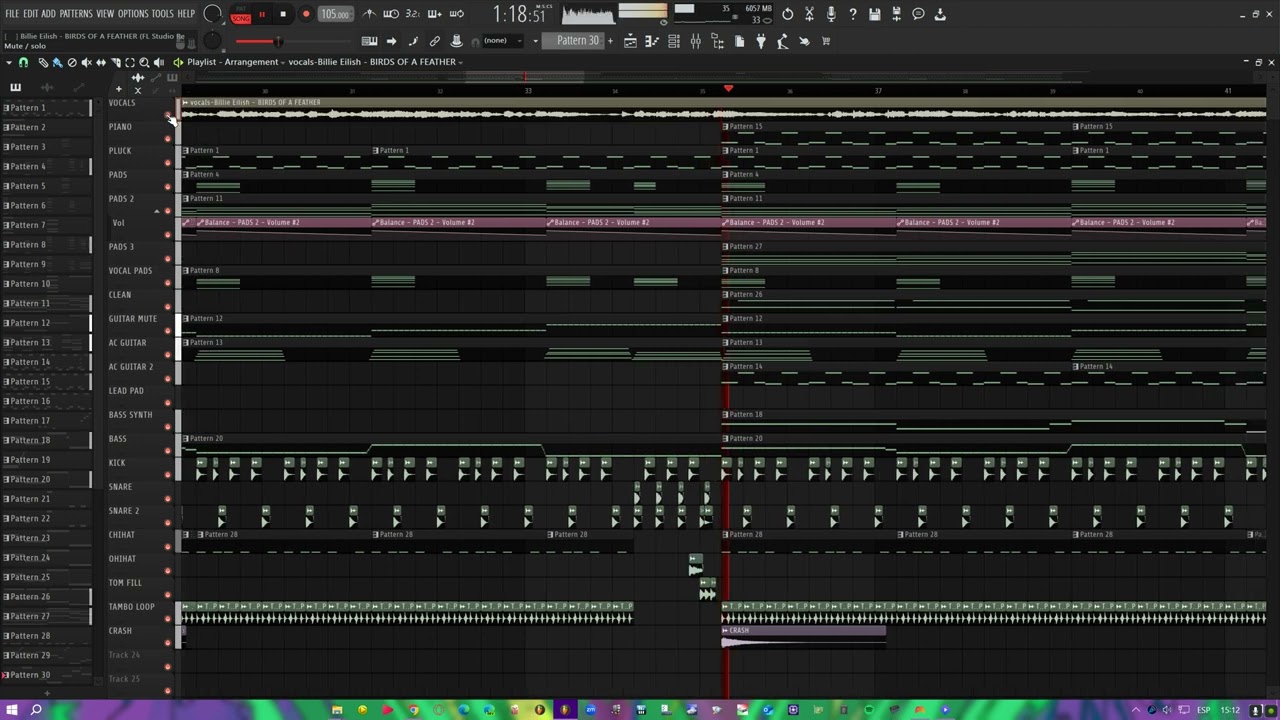The image size is (1280, 720).
Task: Click the 105 tempo field
Action: [x=335, y=14]
